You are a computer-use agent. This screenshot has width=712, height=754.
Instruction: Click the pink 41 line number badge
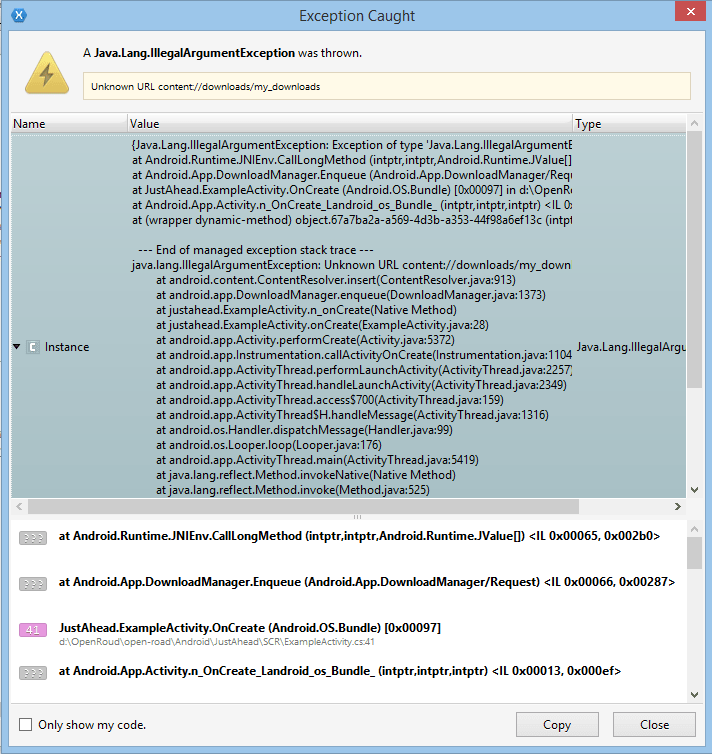(33, 629)
